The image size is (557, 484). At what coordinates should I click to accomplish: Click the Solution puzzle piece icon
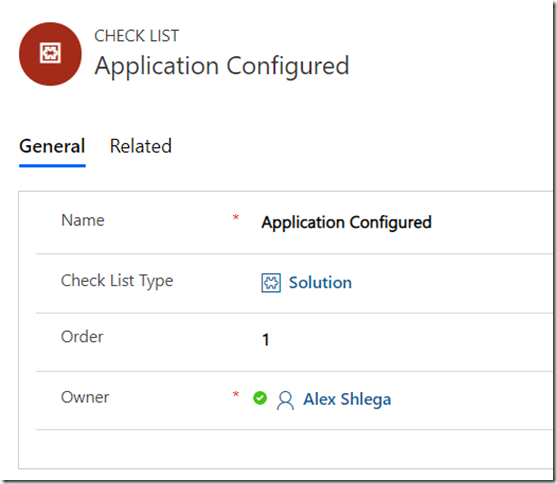[x=271, y=283]
